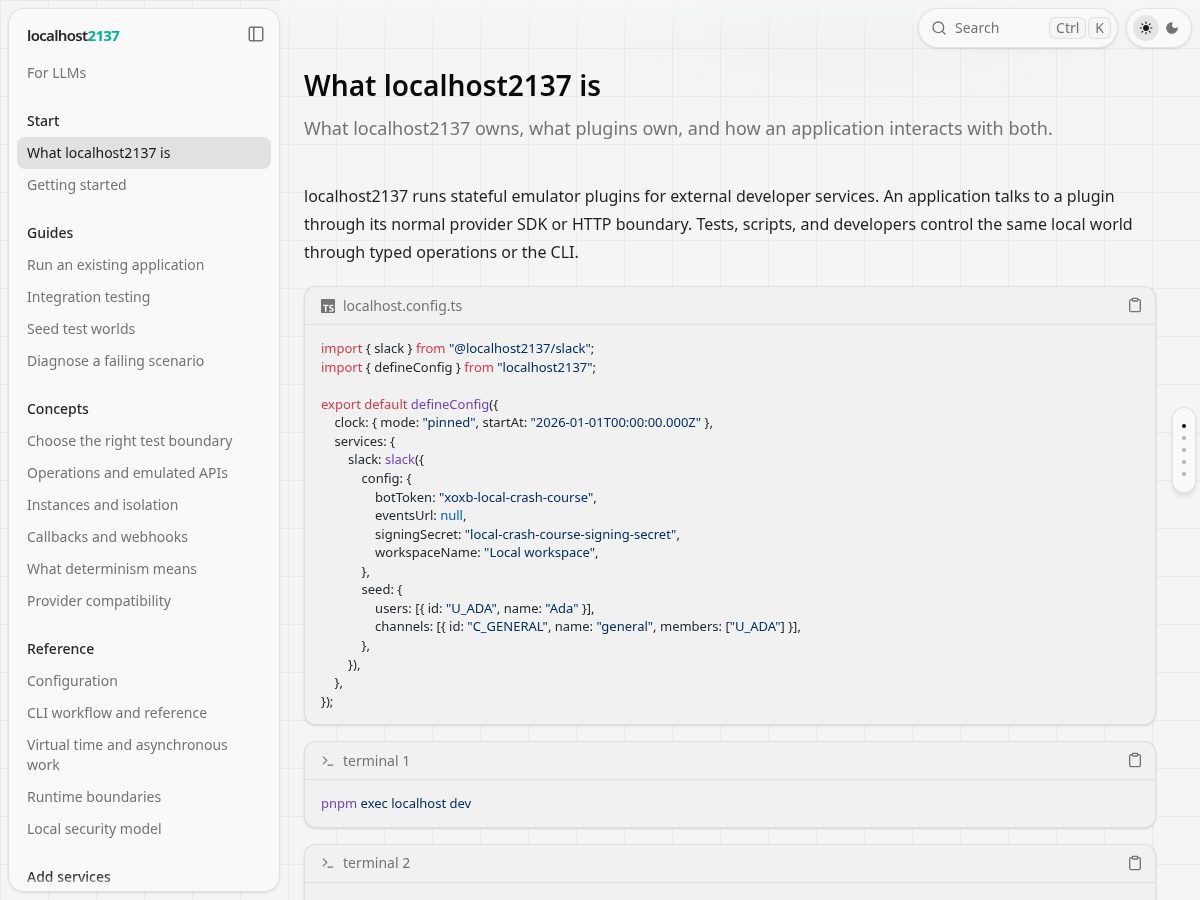Image resolution: width=1200 pixels, height=900 pixels.
Task: Open Provider compatibility page
Action: coord(144,601)
